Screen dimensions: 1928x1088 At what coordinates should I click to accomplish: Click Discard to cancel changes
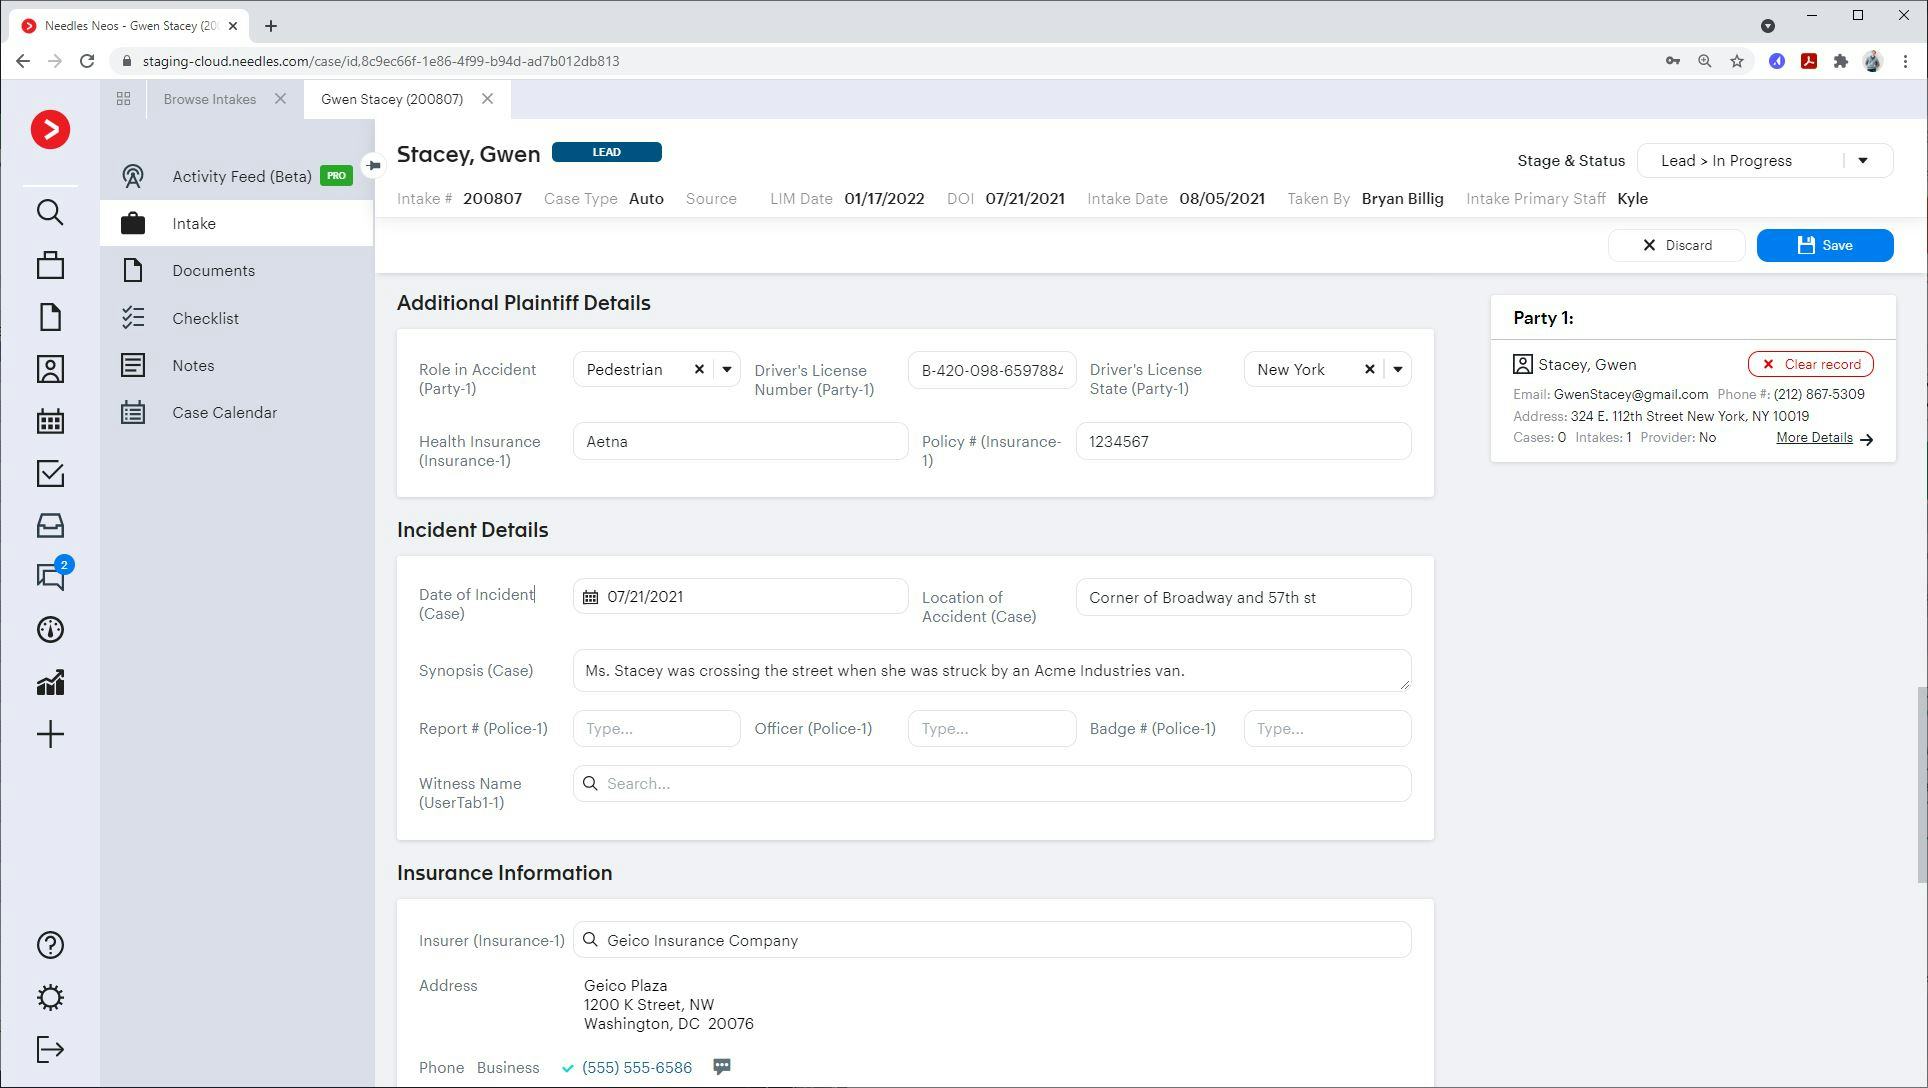1678,245
